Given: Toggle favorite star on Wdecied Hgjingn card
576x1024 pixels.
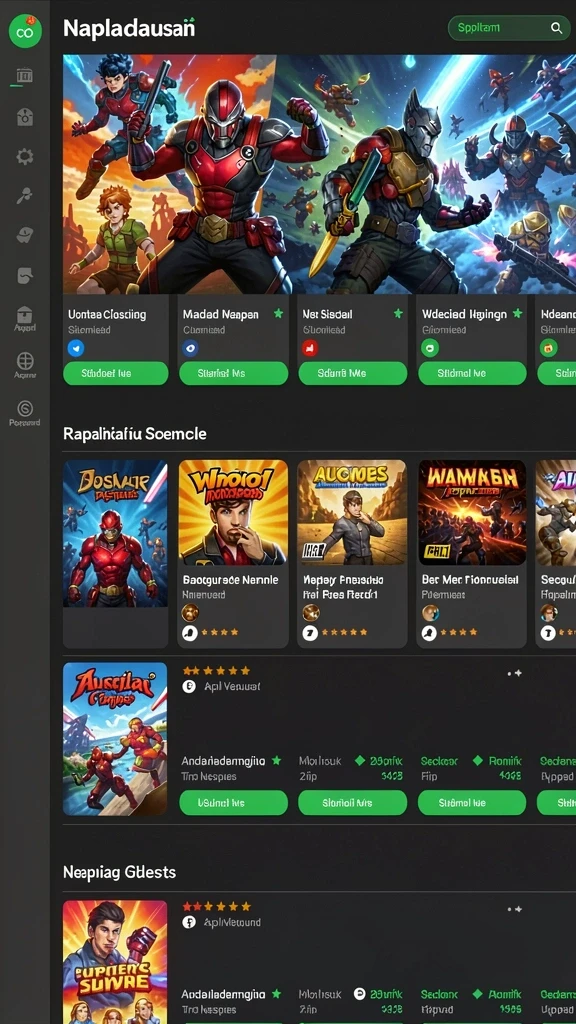Looking at the screenshot, I should pyautogui.click(x=517, y=313).
